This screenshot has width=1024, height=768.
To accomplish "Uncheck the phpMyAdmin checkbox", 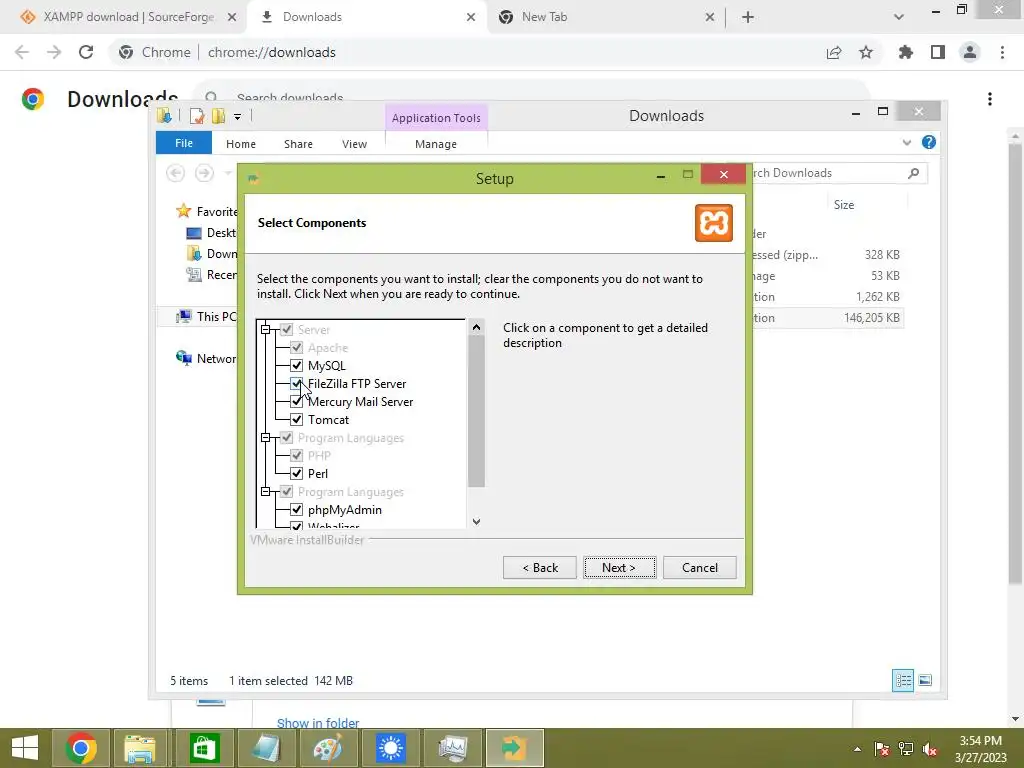I will point(296,509).
